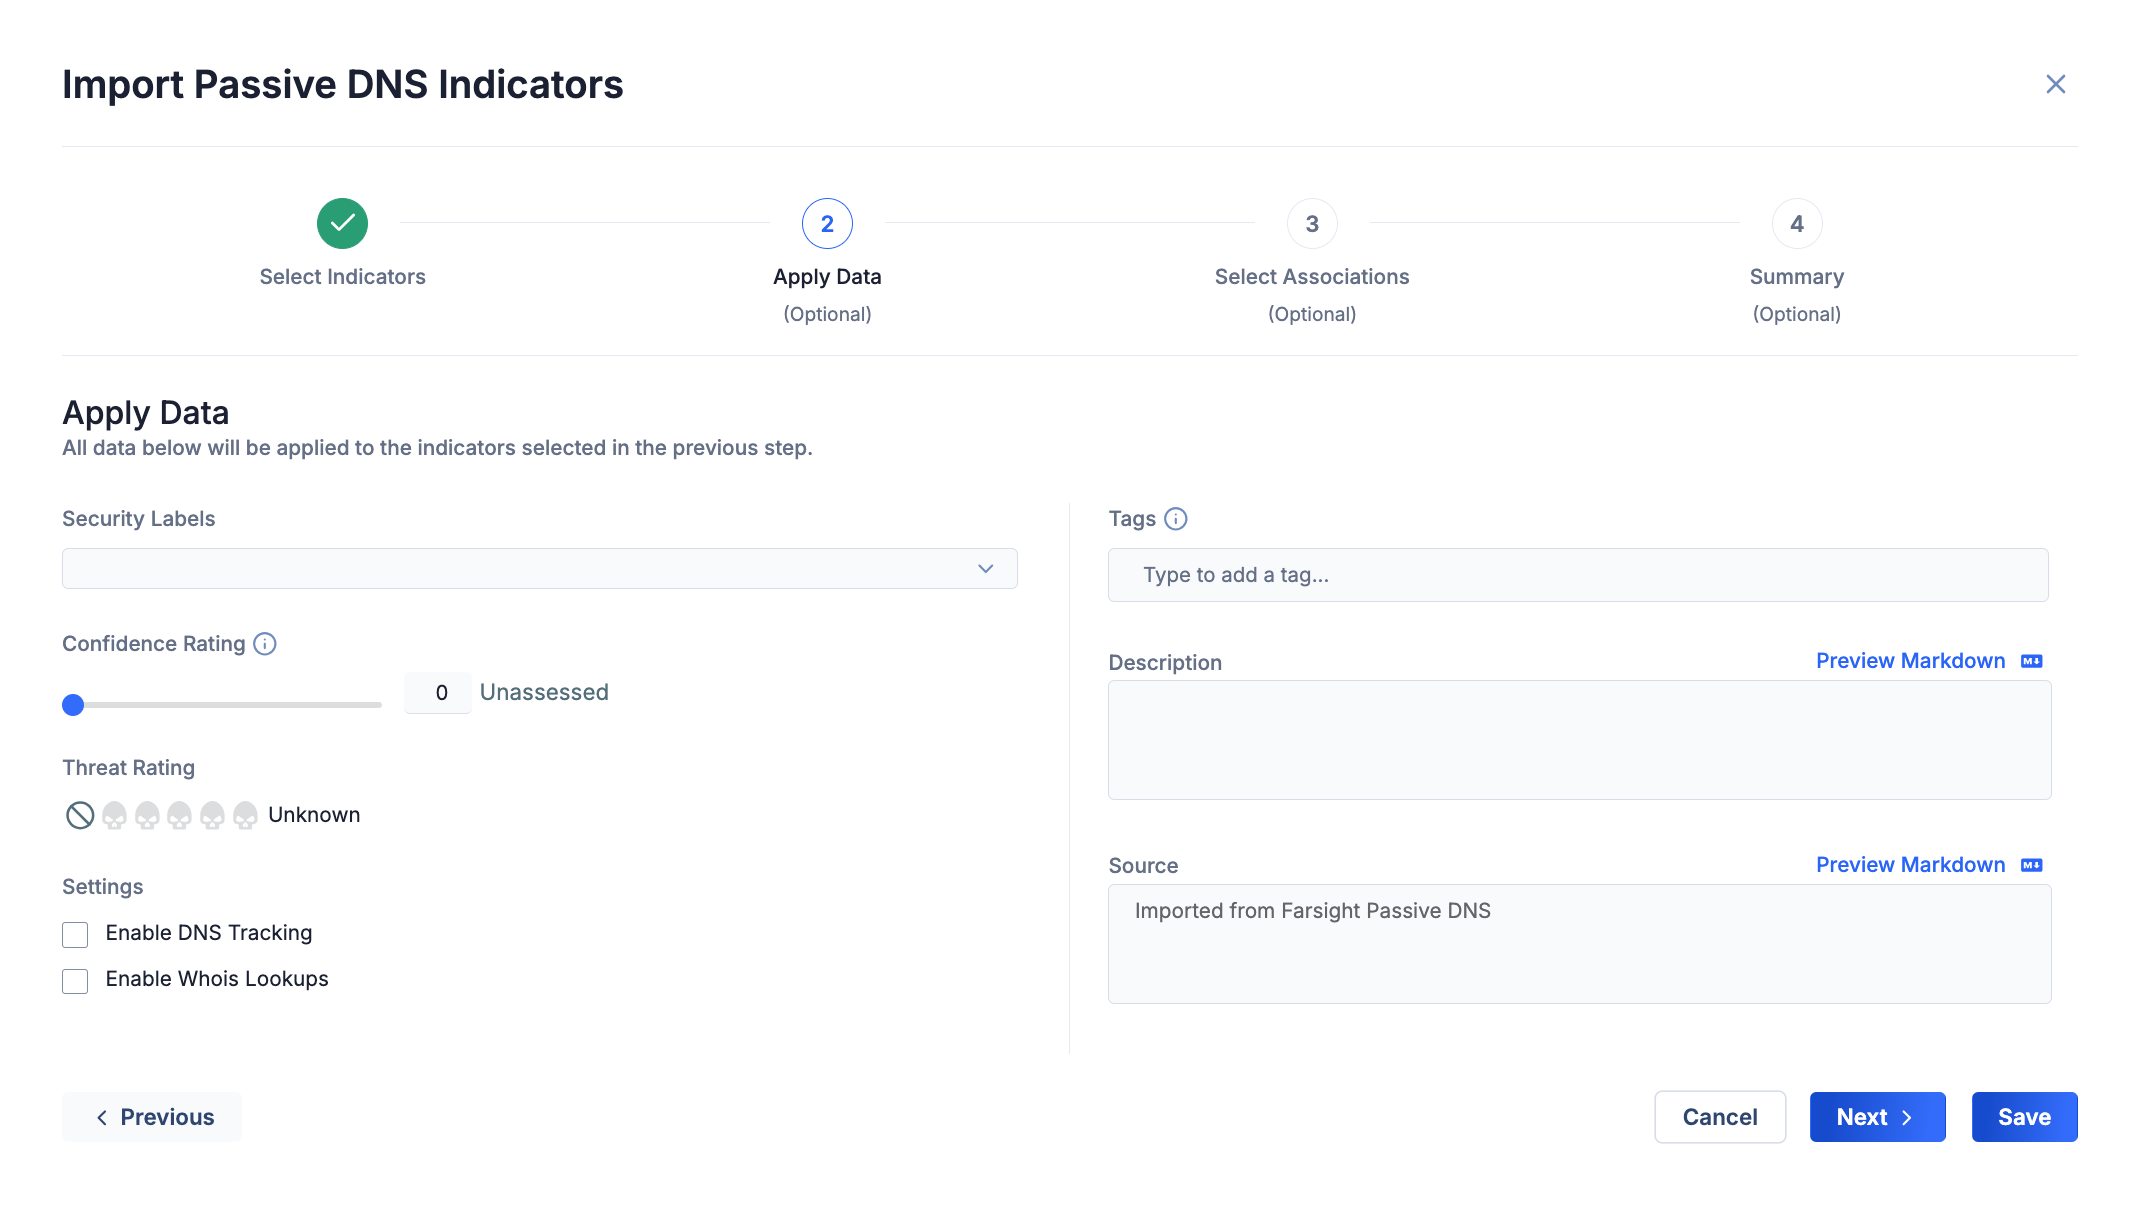Screen dimensions: 2140x1208
Task: Click the step 1 completed checkmark icon
Action: point(341,223)
